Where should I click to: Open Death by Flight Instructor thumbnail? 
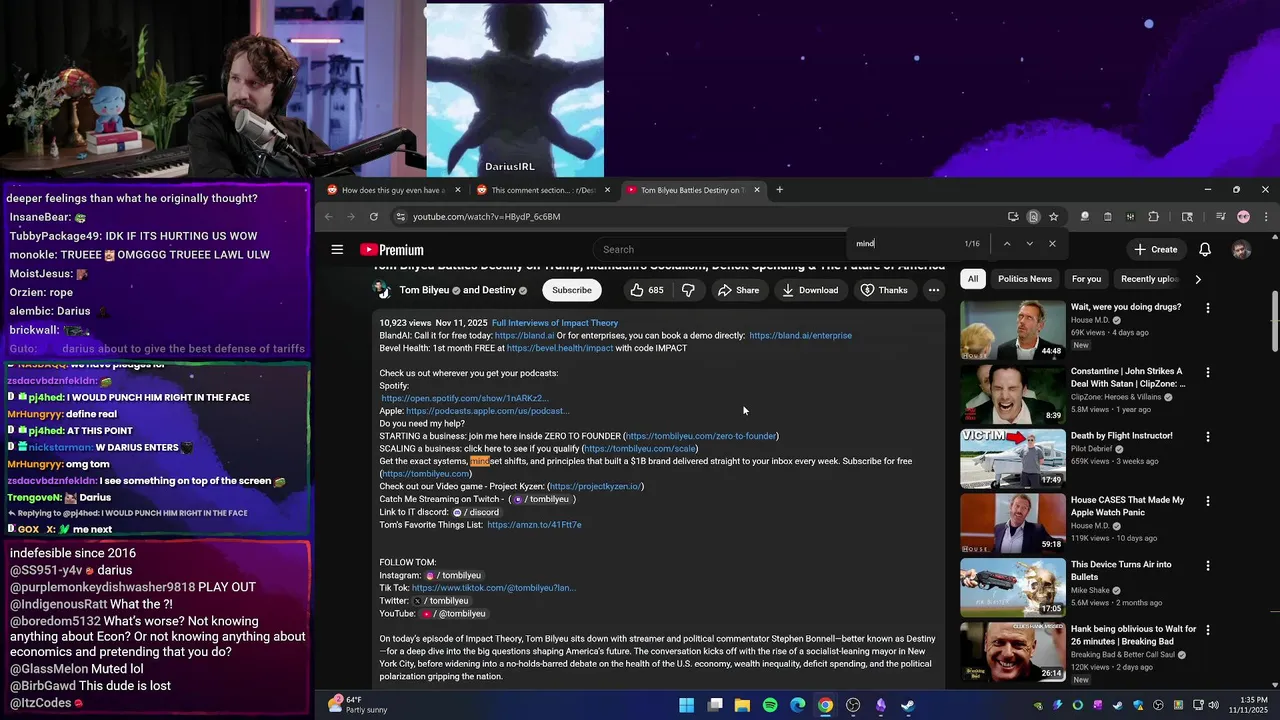tap(1013, 458)
